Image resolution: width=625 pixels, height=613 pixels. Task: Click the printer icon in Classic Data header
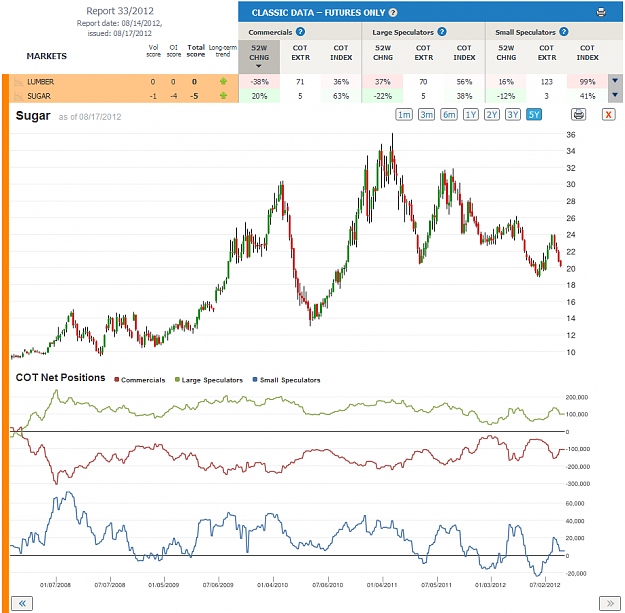[x=601, y=12]
